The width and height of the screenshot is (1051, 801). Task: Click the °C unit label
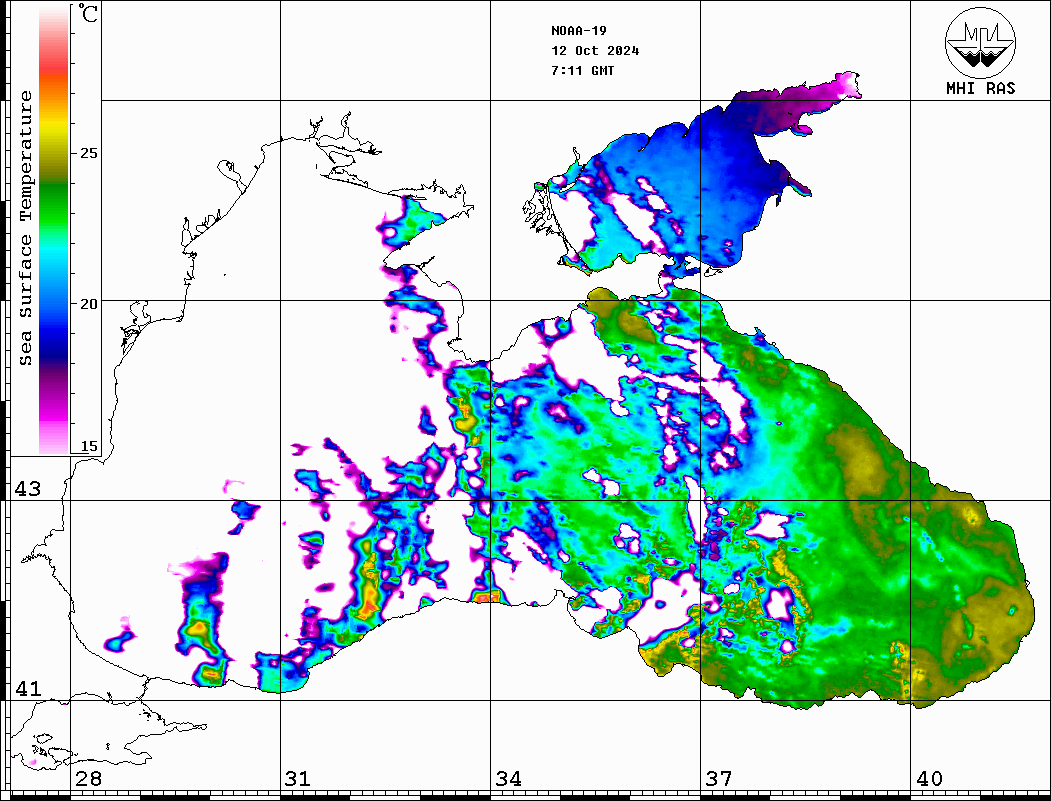[88, 13]
